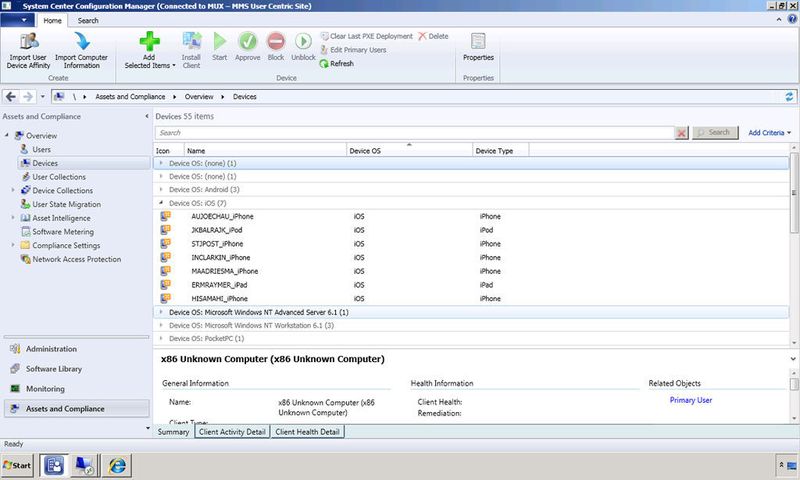Click Overview in the breadcrumb path
The height and width of the screenshot is (480, 800).
(199, 96)
